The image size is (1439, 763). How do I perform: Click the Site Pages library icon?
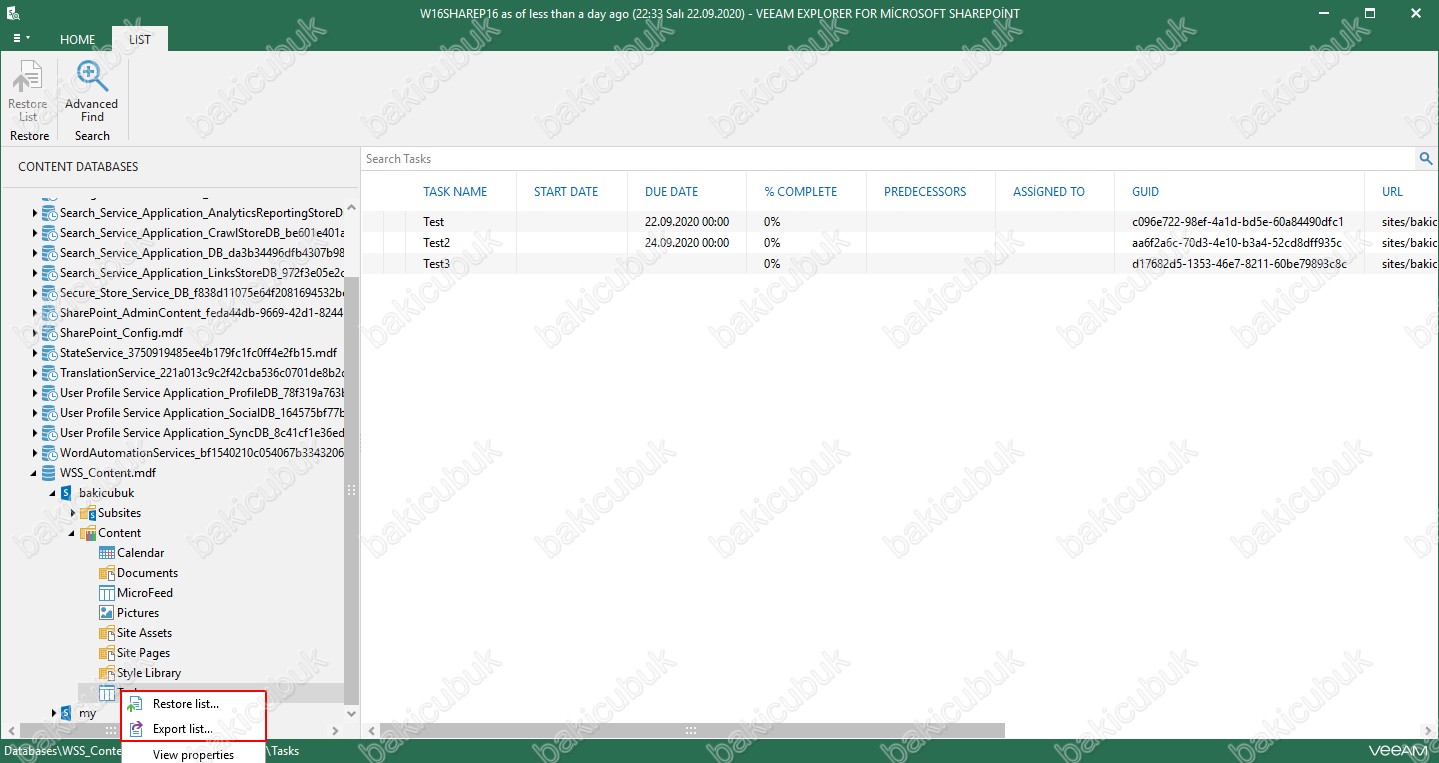[107, 653]
